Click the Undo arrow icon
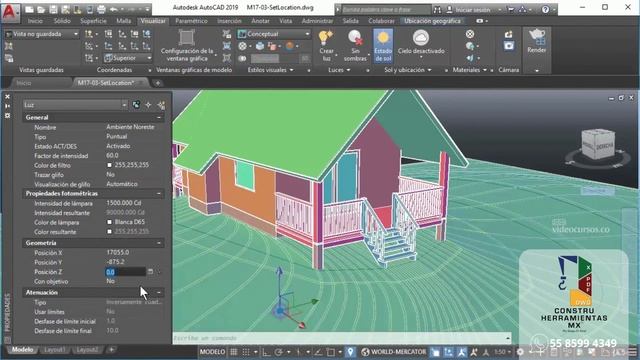Image resolution: width=640 pixels, height=360 pixels. coord(114,9)
